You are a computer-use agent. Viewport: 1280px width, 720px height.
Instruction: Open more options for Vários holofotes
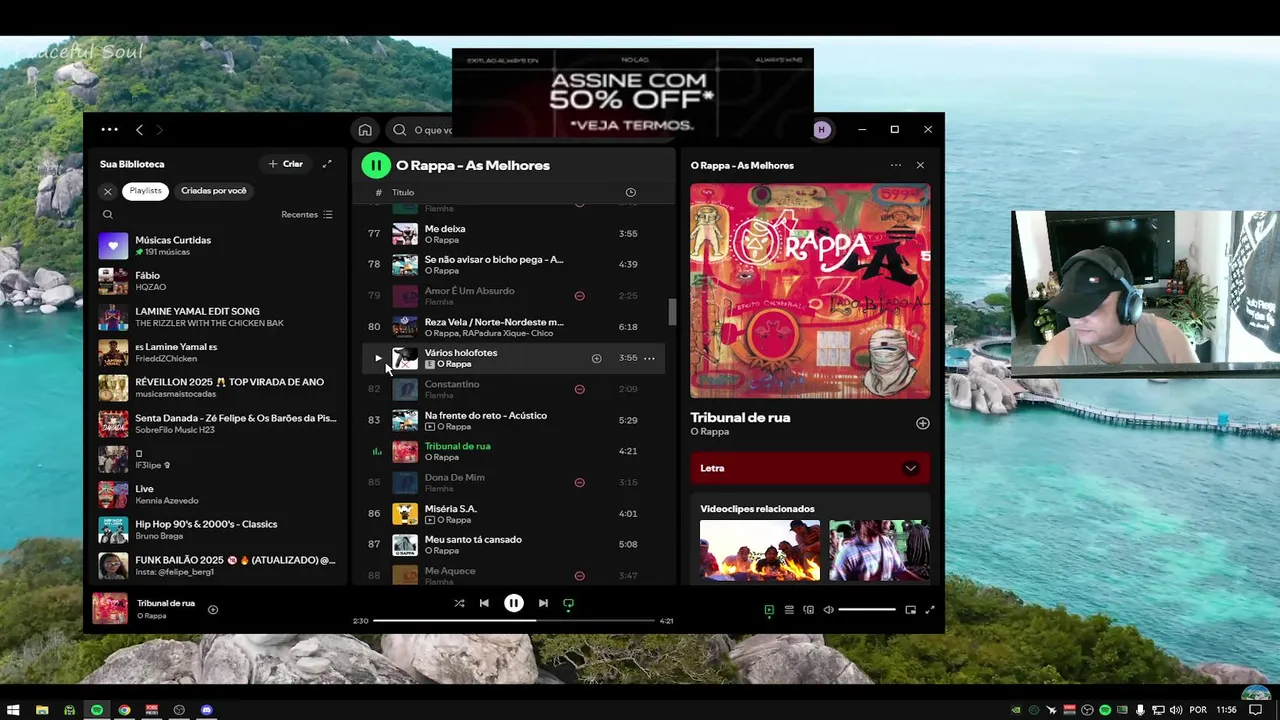tap(649, 358)
